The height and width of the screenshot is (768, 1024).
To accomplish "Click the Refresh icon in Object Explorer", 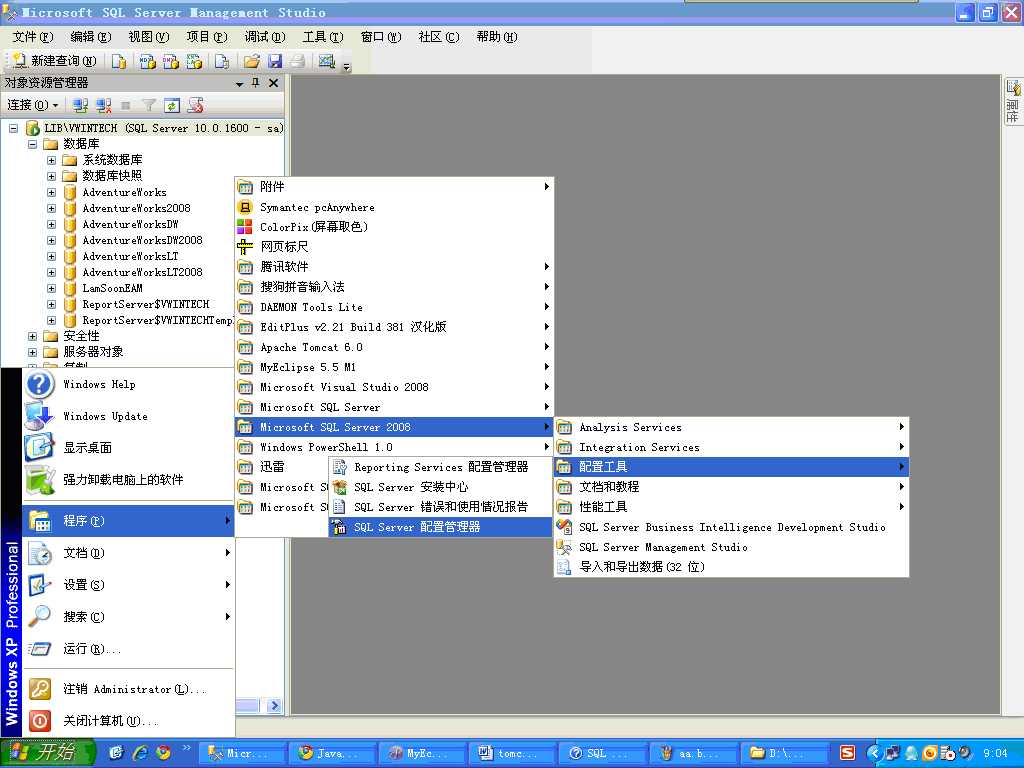I will click(x=172, y=105).
